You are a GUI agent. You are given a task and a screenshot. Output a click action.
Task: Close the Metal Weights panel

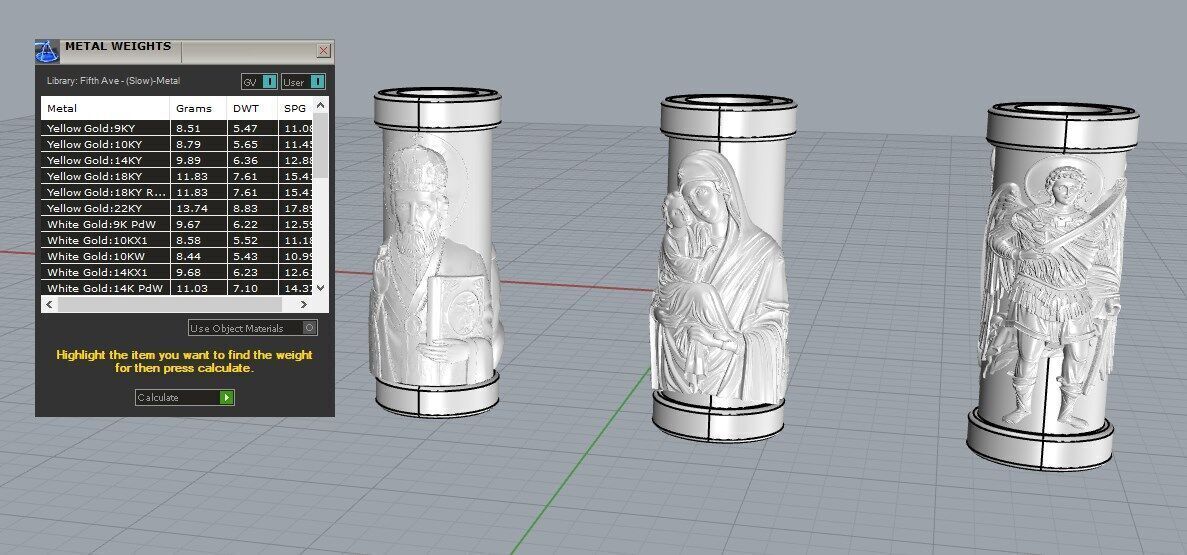pos(323,51)
